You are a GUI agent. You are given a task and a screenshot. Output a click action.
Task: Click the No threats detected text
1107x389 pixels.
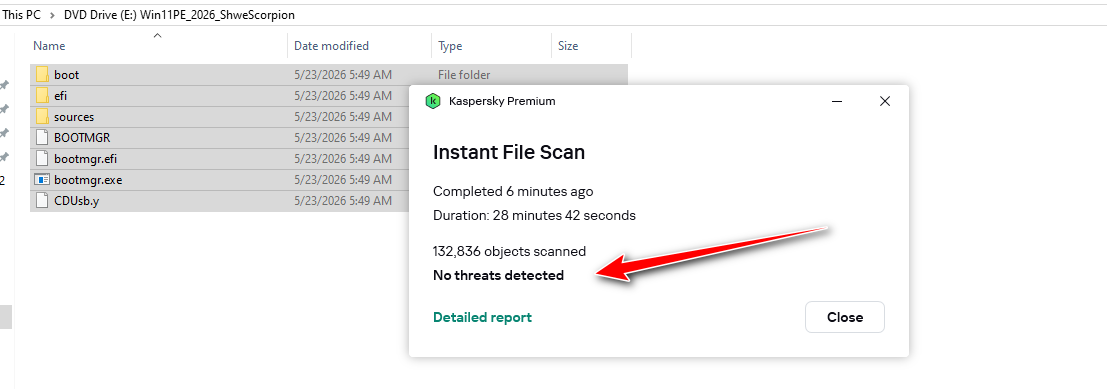[498, 275]
